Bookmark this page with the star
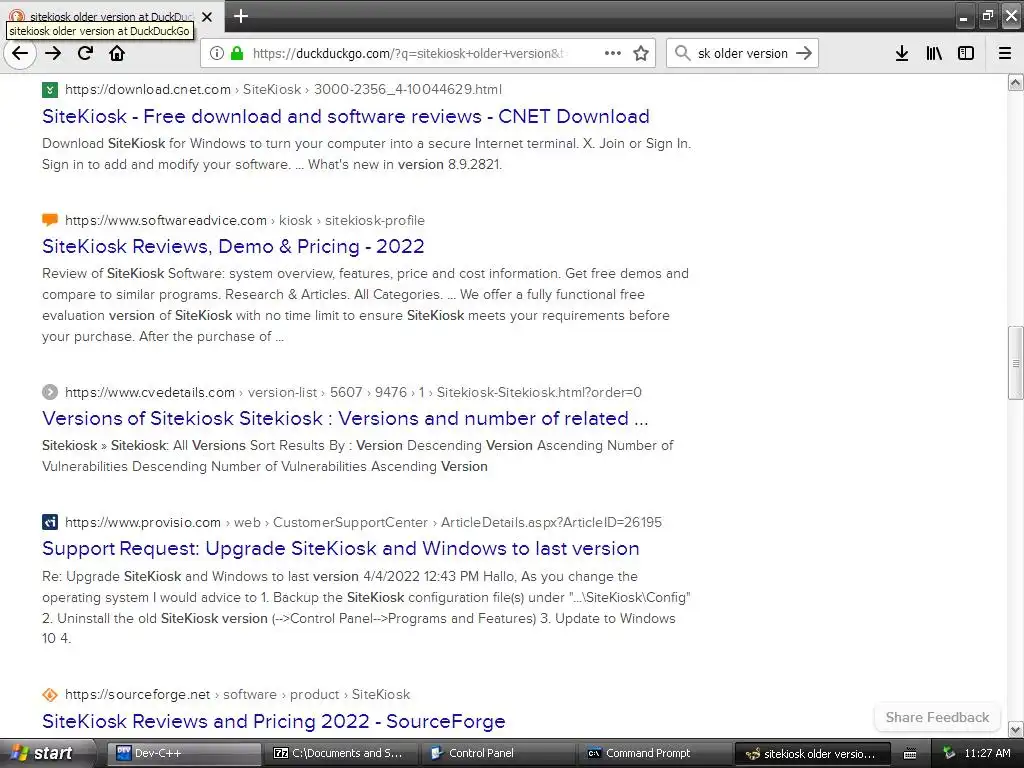This screenshot has width=1024, height=768. click(x=641, y=54)
